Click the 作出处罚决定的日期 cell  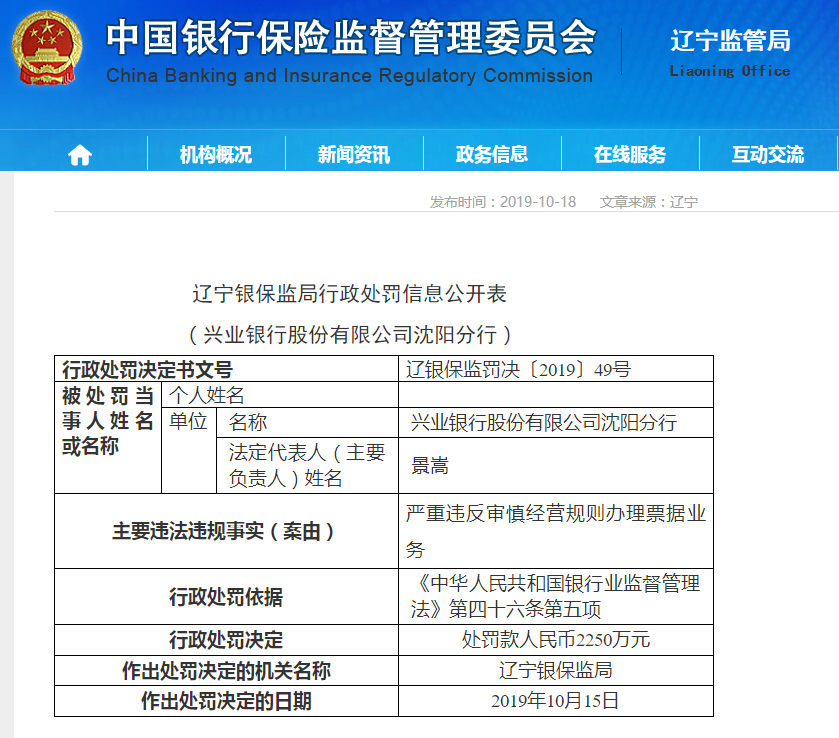[226, 701]
